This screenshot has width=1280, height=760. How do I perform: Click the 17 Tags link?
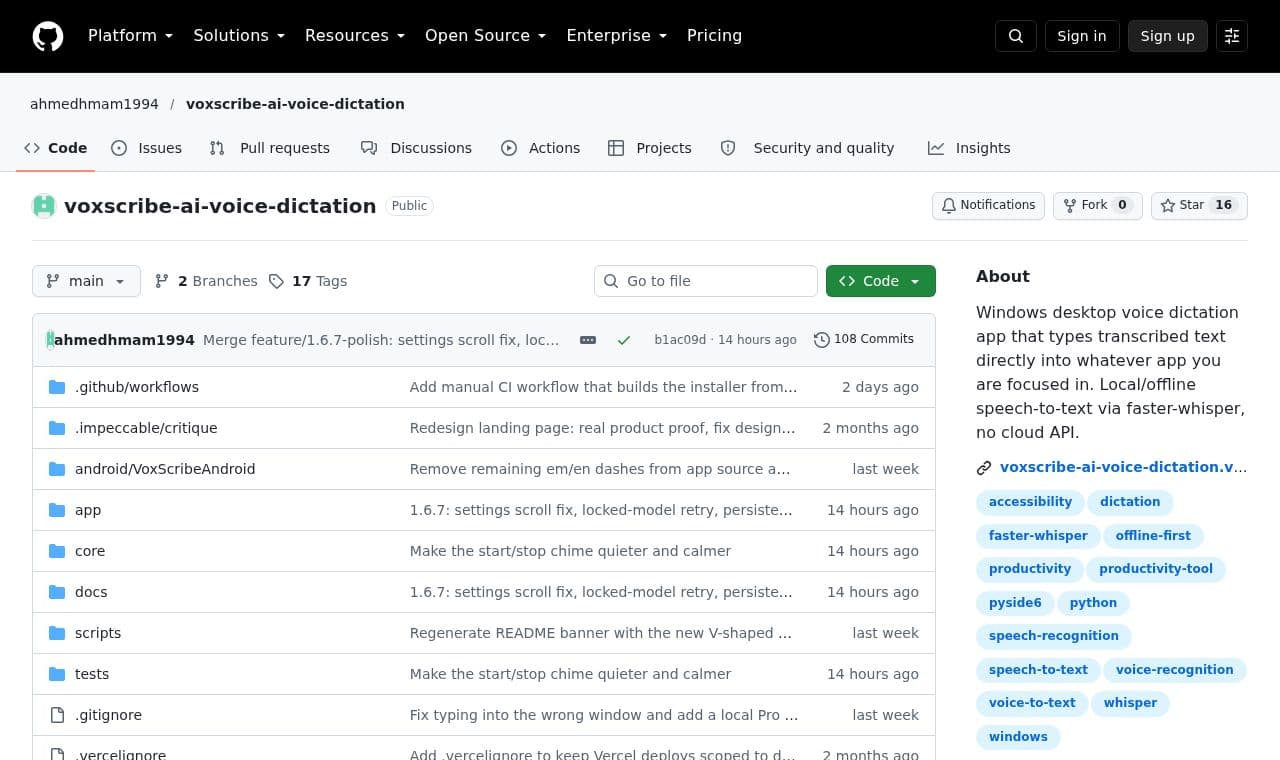click(x=308, y=281)
